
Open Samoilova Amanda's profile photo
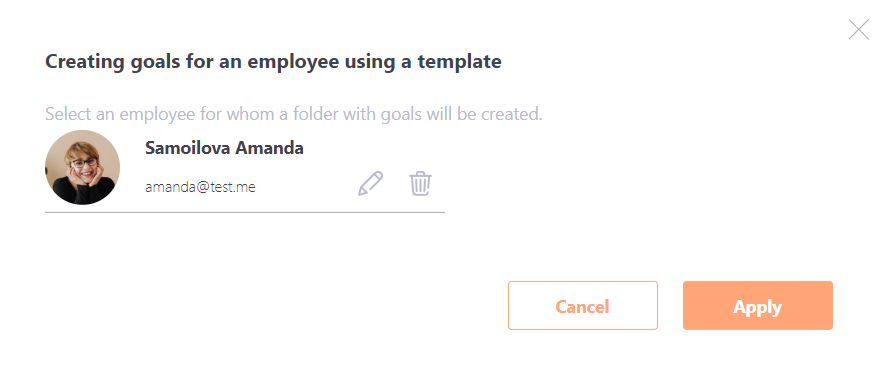[x=82, y=167]
